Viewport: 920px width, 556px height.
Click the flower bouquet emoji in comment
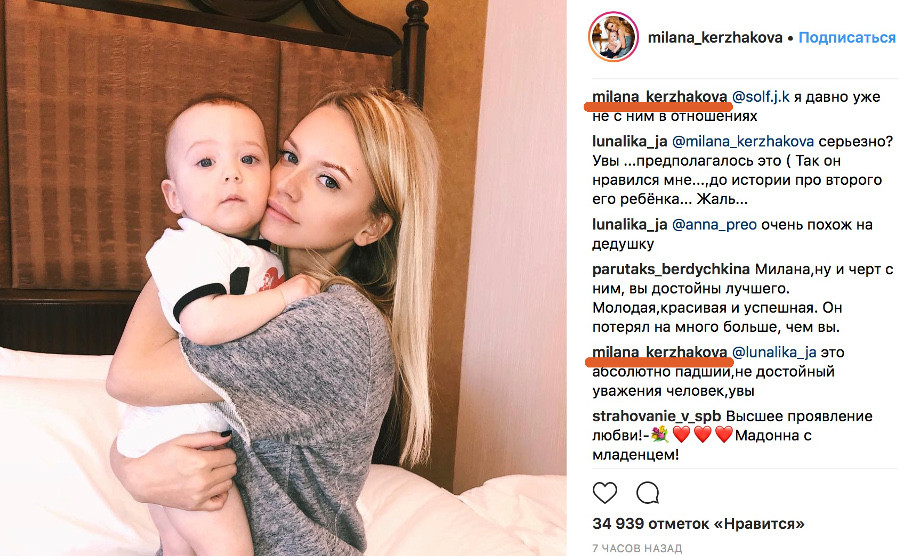point(661,435)
